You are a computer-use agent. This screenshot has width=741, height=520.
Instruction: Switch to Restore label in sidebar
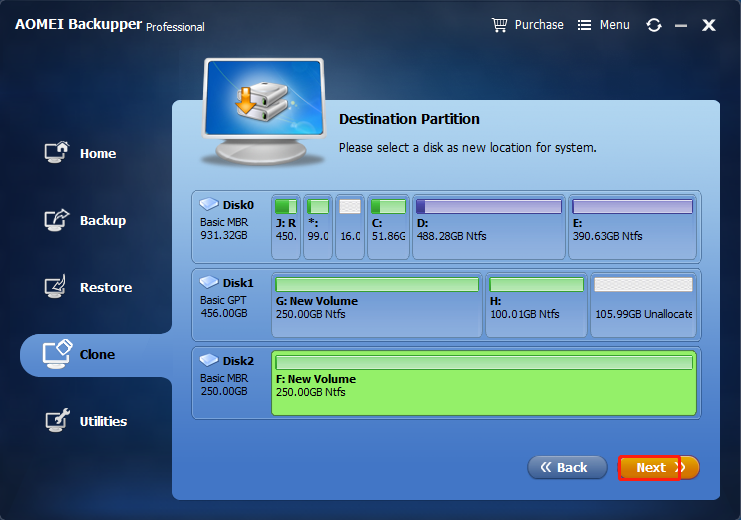[x=106, y=287]
